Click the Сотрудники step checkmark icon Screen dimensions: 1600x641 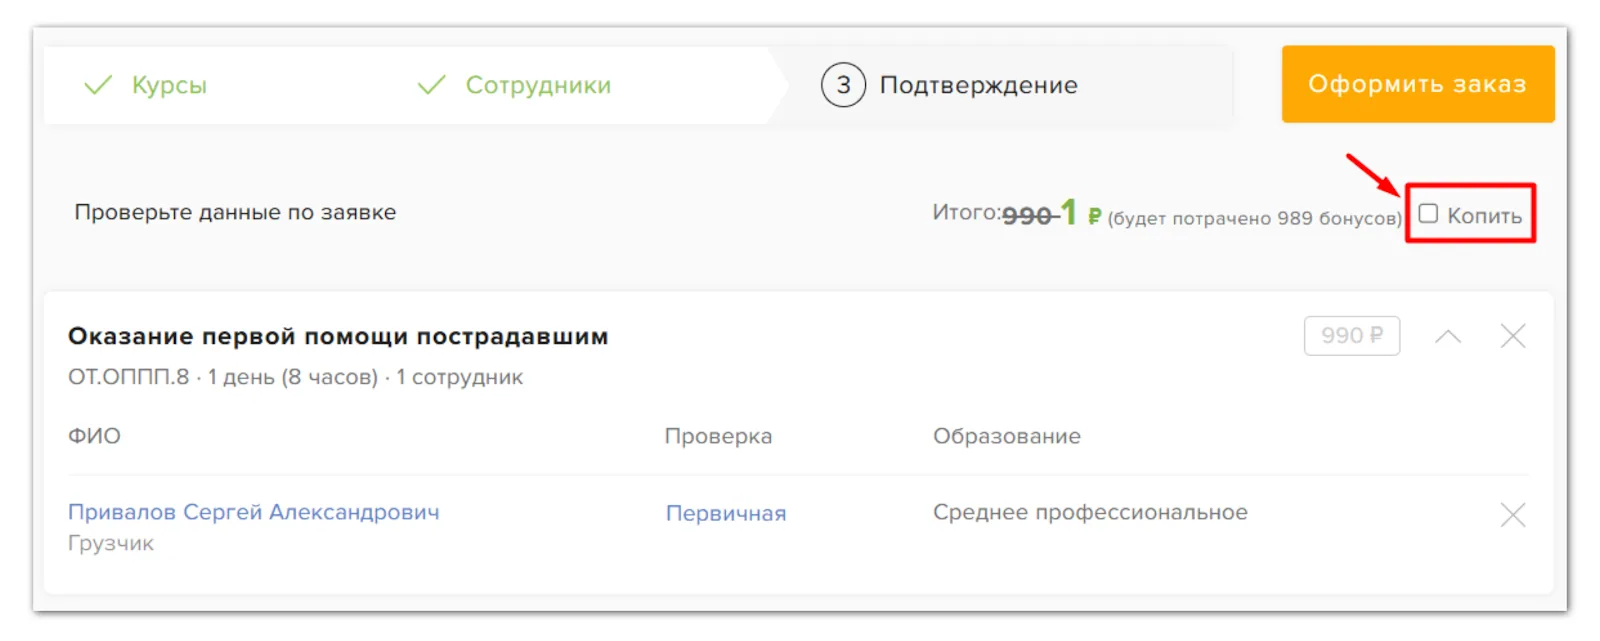[431, 85]
